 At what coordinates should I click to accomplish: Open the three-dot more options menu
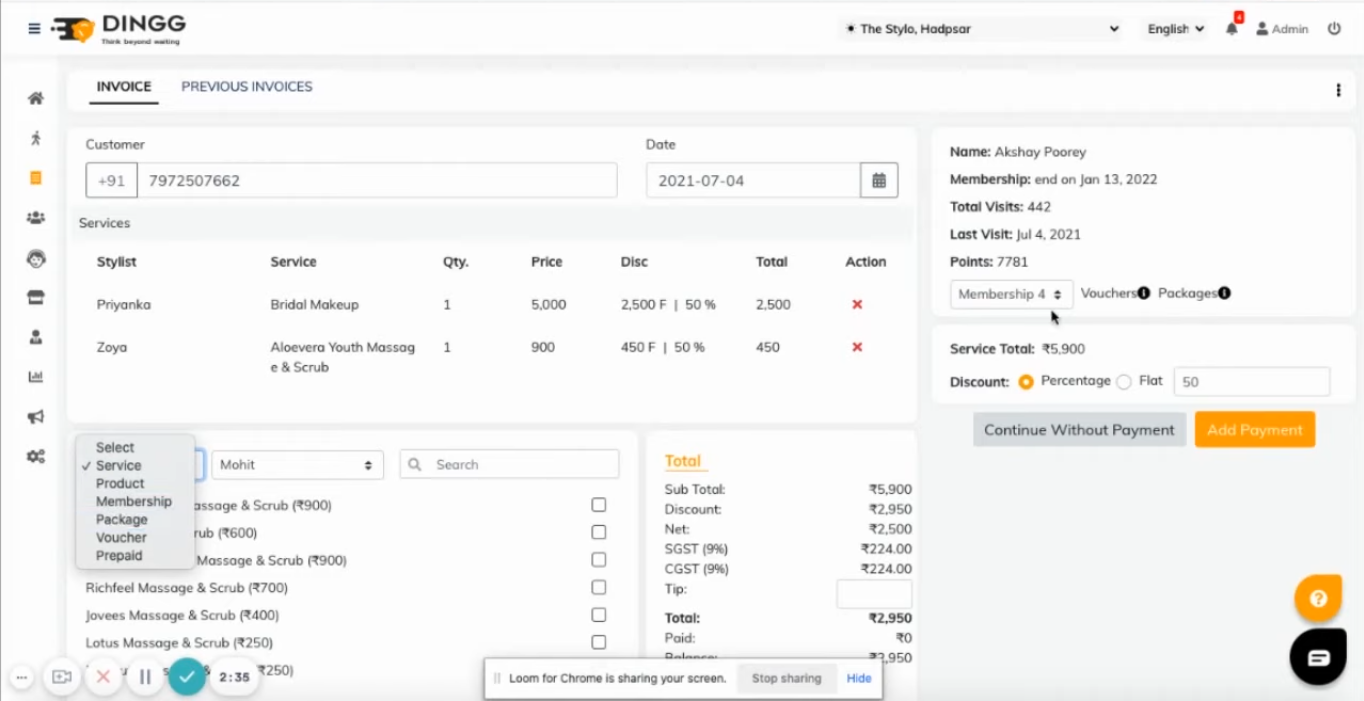[1338, 90]
